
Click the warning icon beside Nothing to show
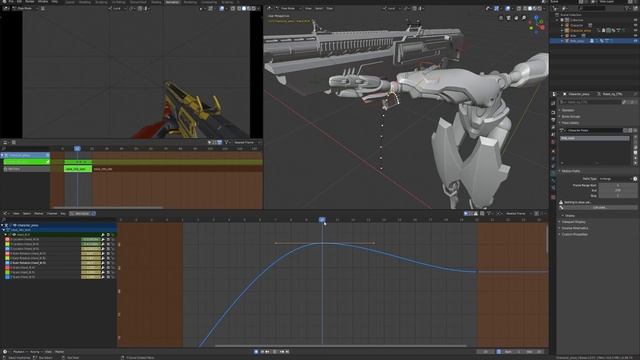[561, 202]
